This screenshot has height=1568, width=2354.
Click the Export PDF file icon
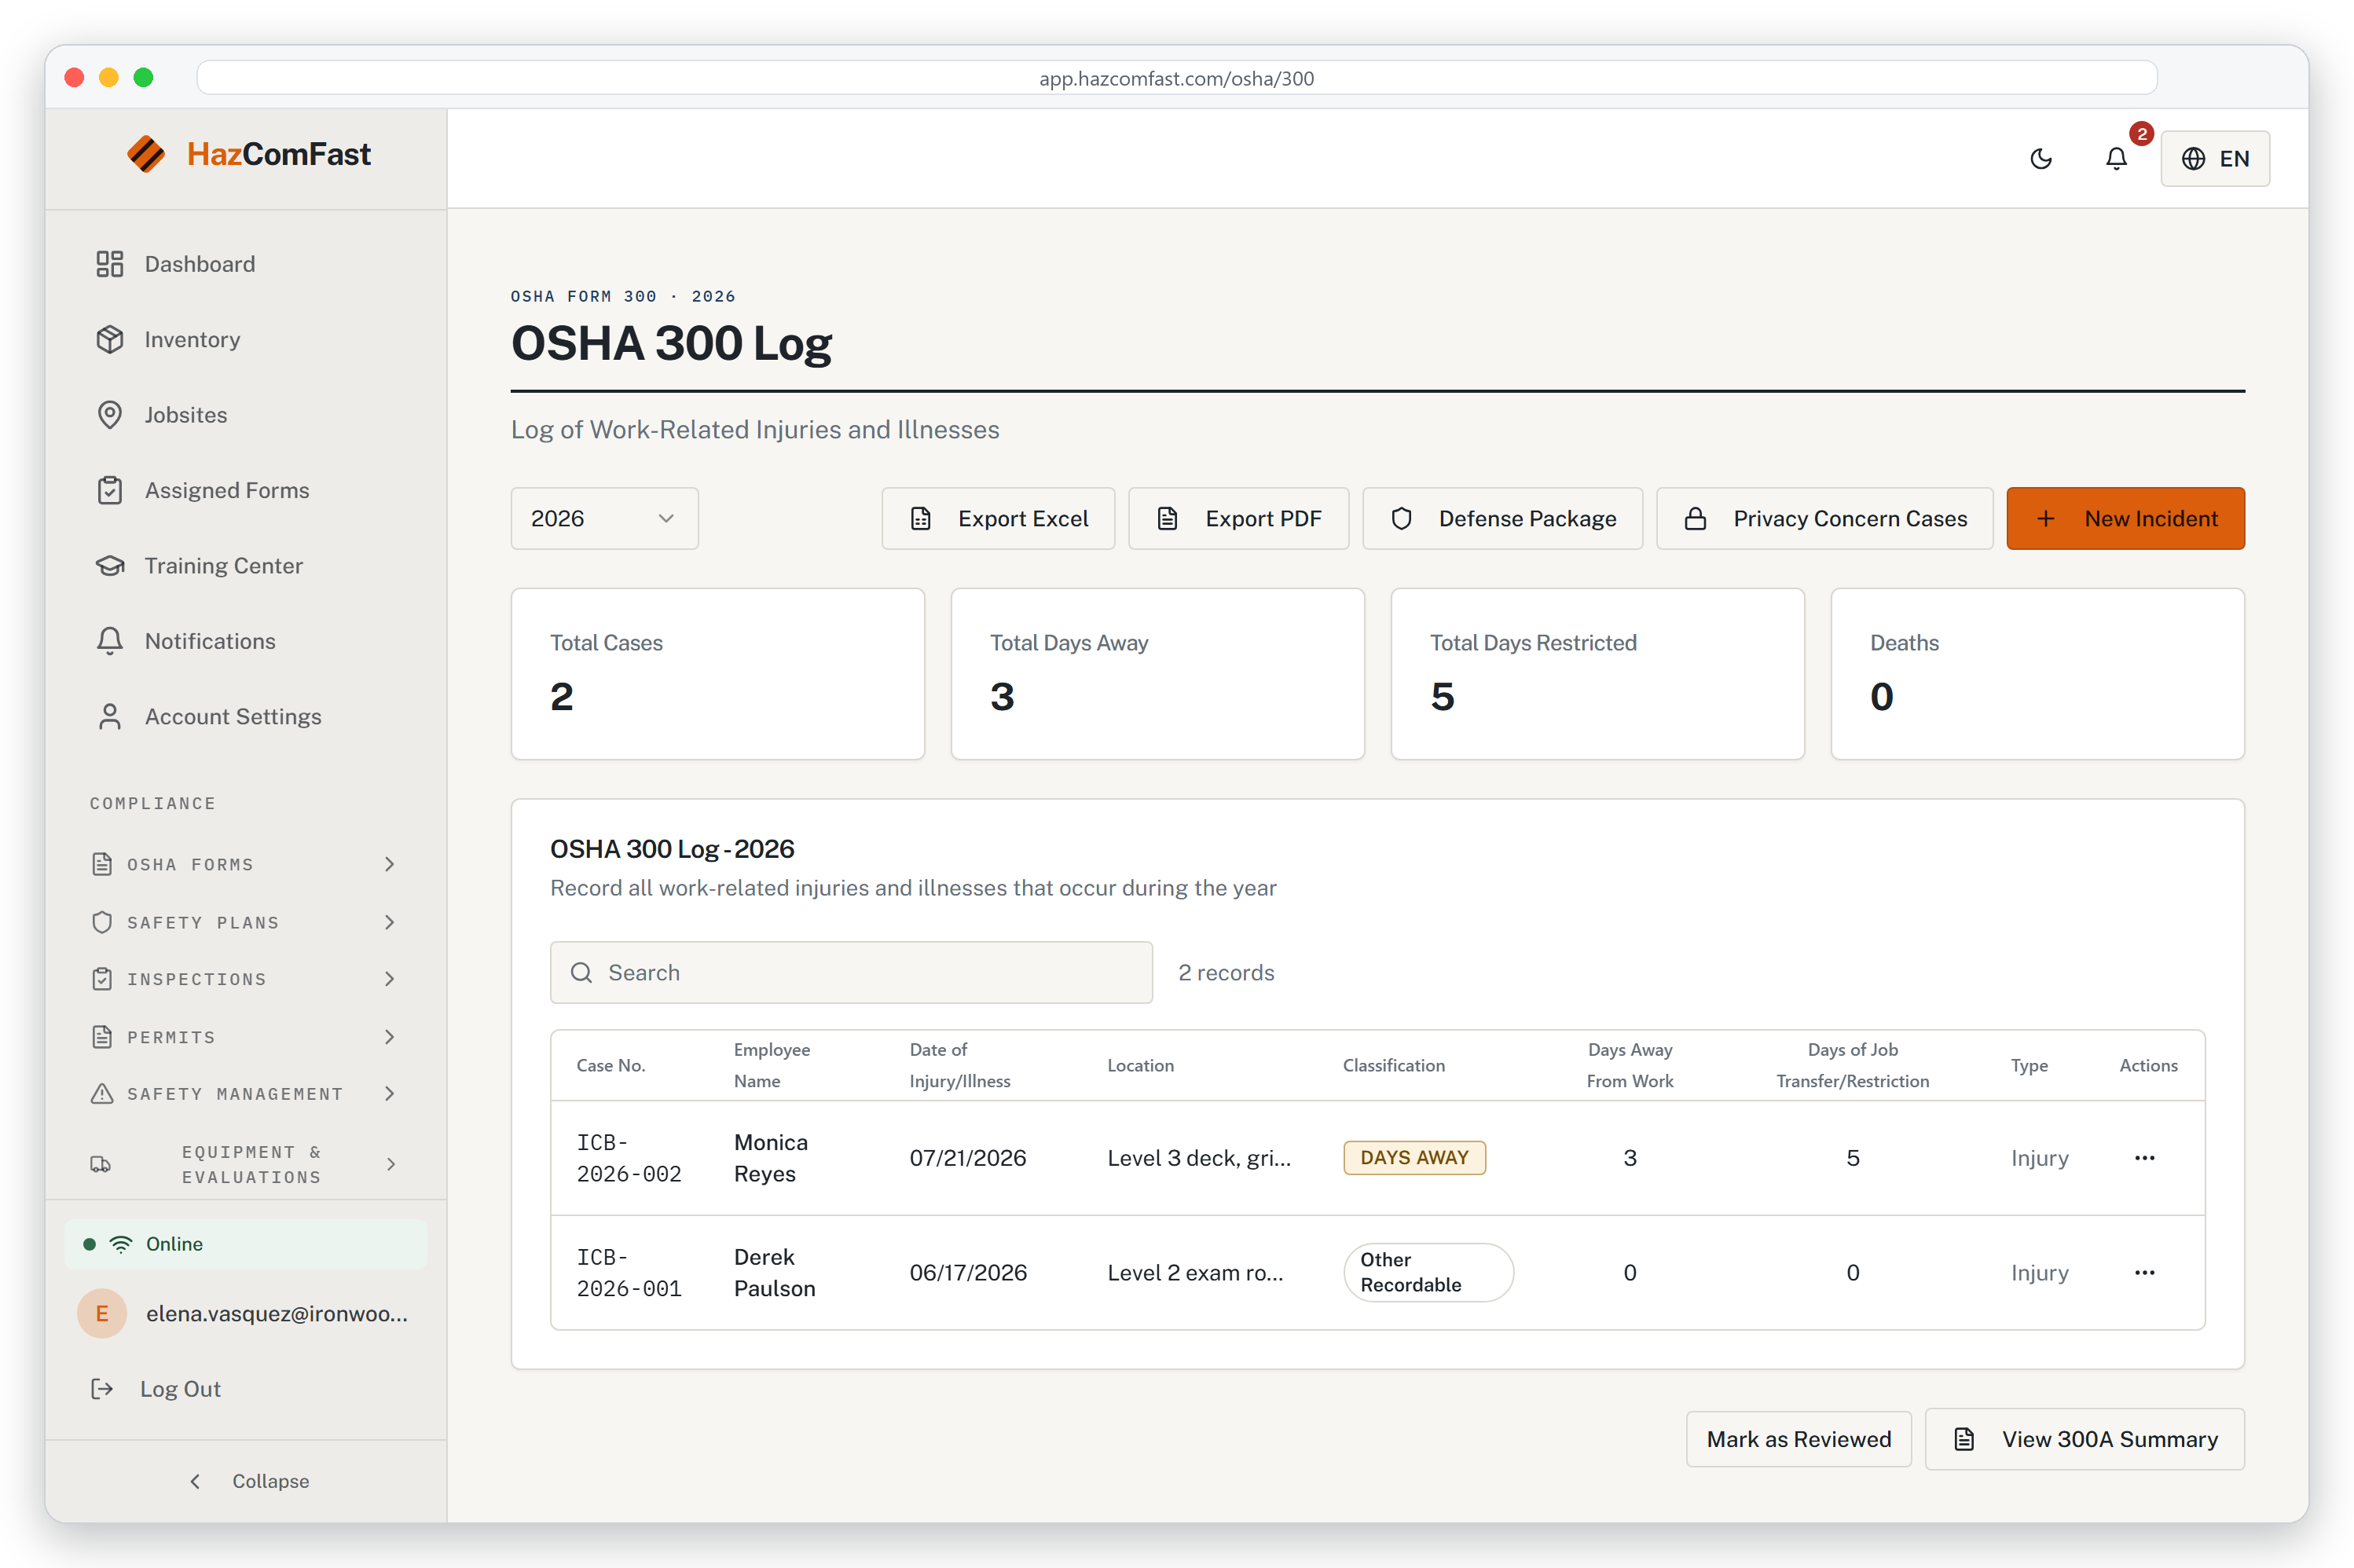[1168, 518]
